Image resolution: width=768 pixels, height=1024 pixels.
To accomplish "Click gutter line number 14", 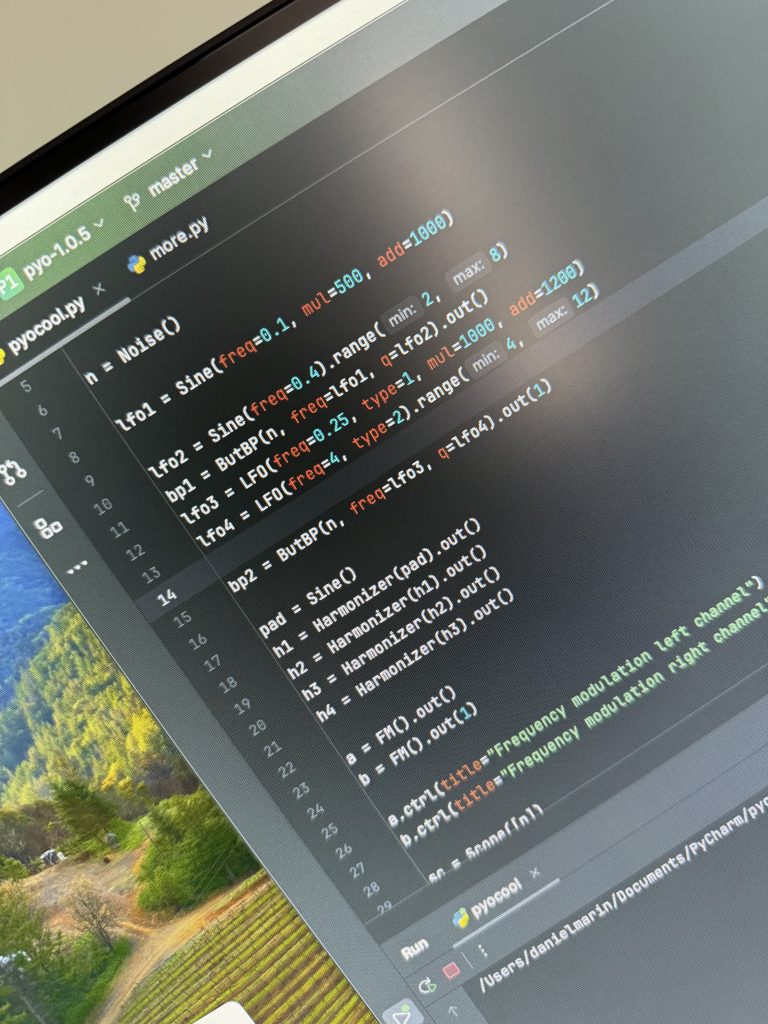I will pos(167,596).
